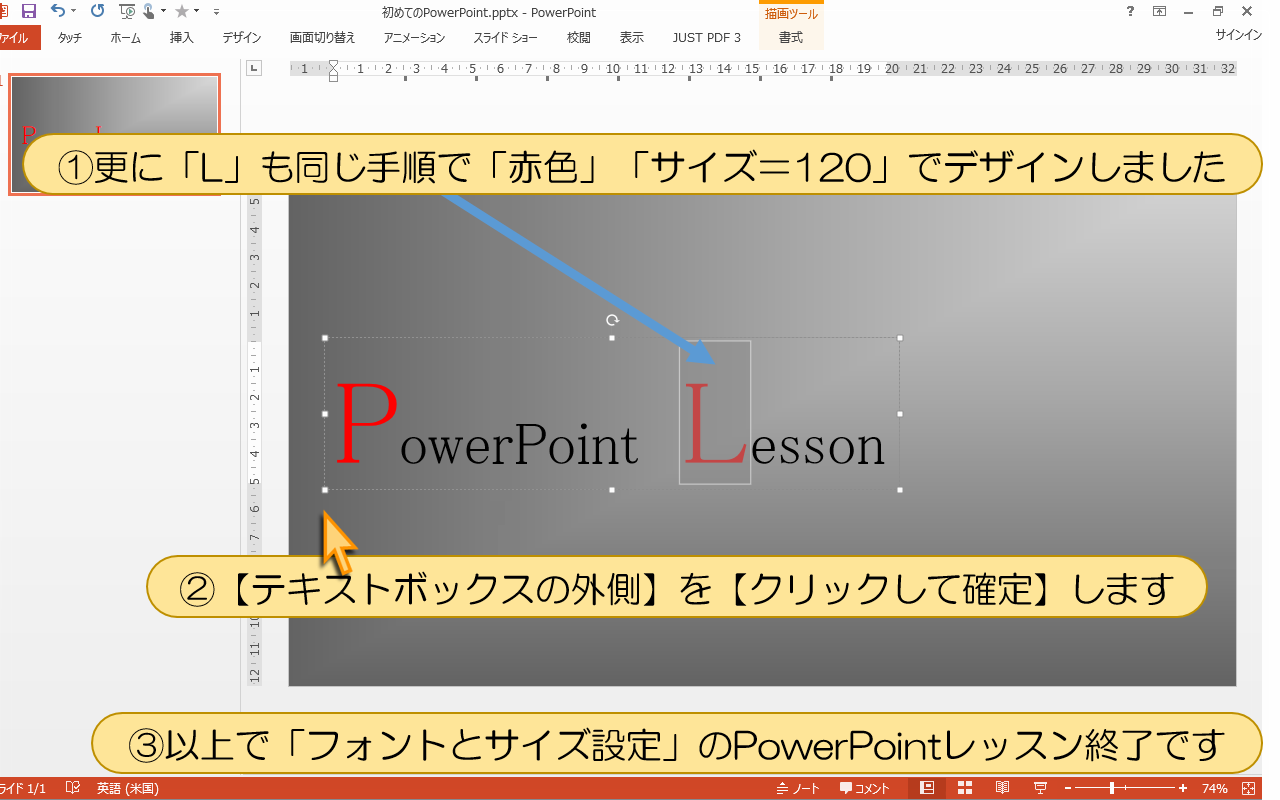Open Ribbon Display Options icon
Image resolution: width=1280 pixels, height=800 pixels.
[x=1159, y=12]
